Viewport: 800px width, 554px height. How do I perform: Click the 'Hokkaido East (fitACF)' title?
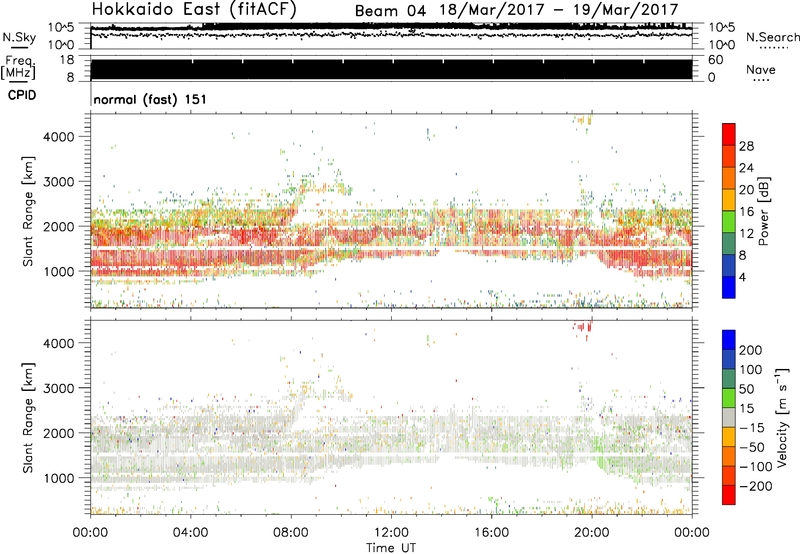click(194, 10)
